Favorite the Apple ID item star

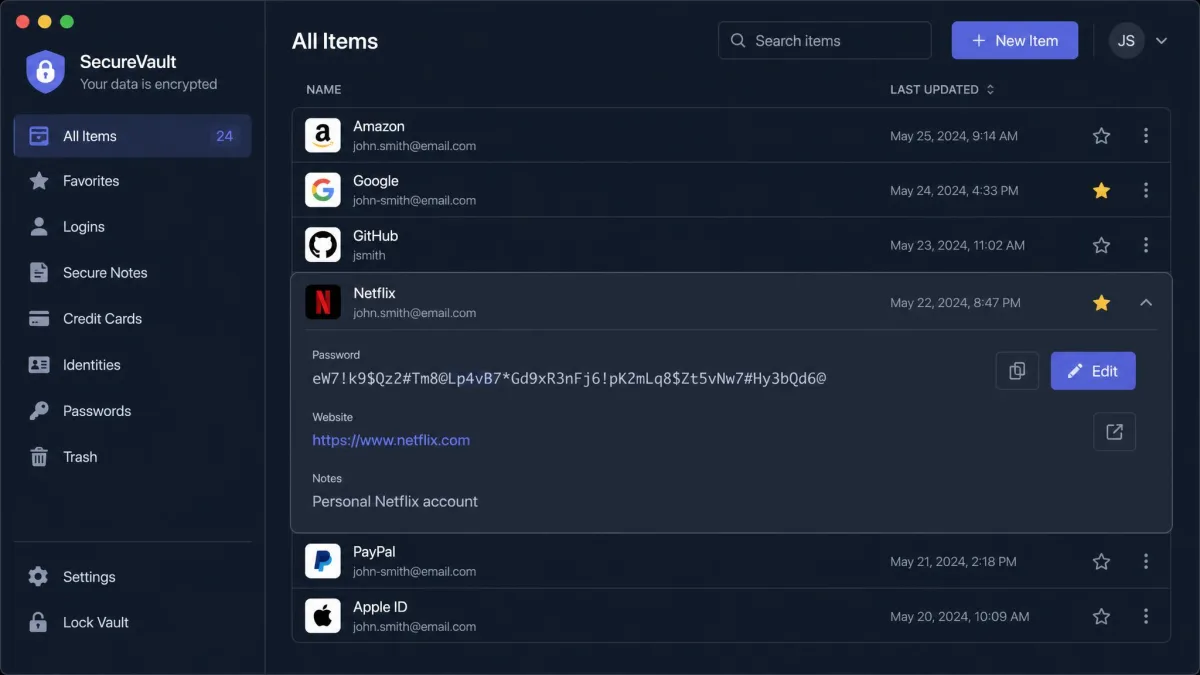coord(1101,617)
